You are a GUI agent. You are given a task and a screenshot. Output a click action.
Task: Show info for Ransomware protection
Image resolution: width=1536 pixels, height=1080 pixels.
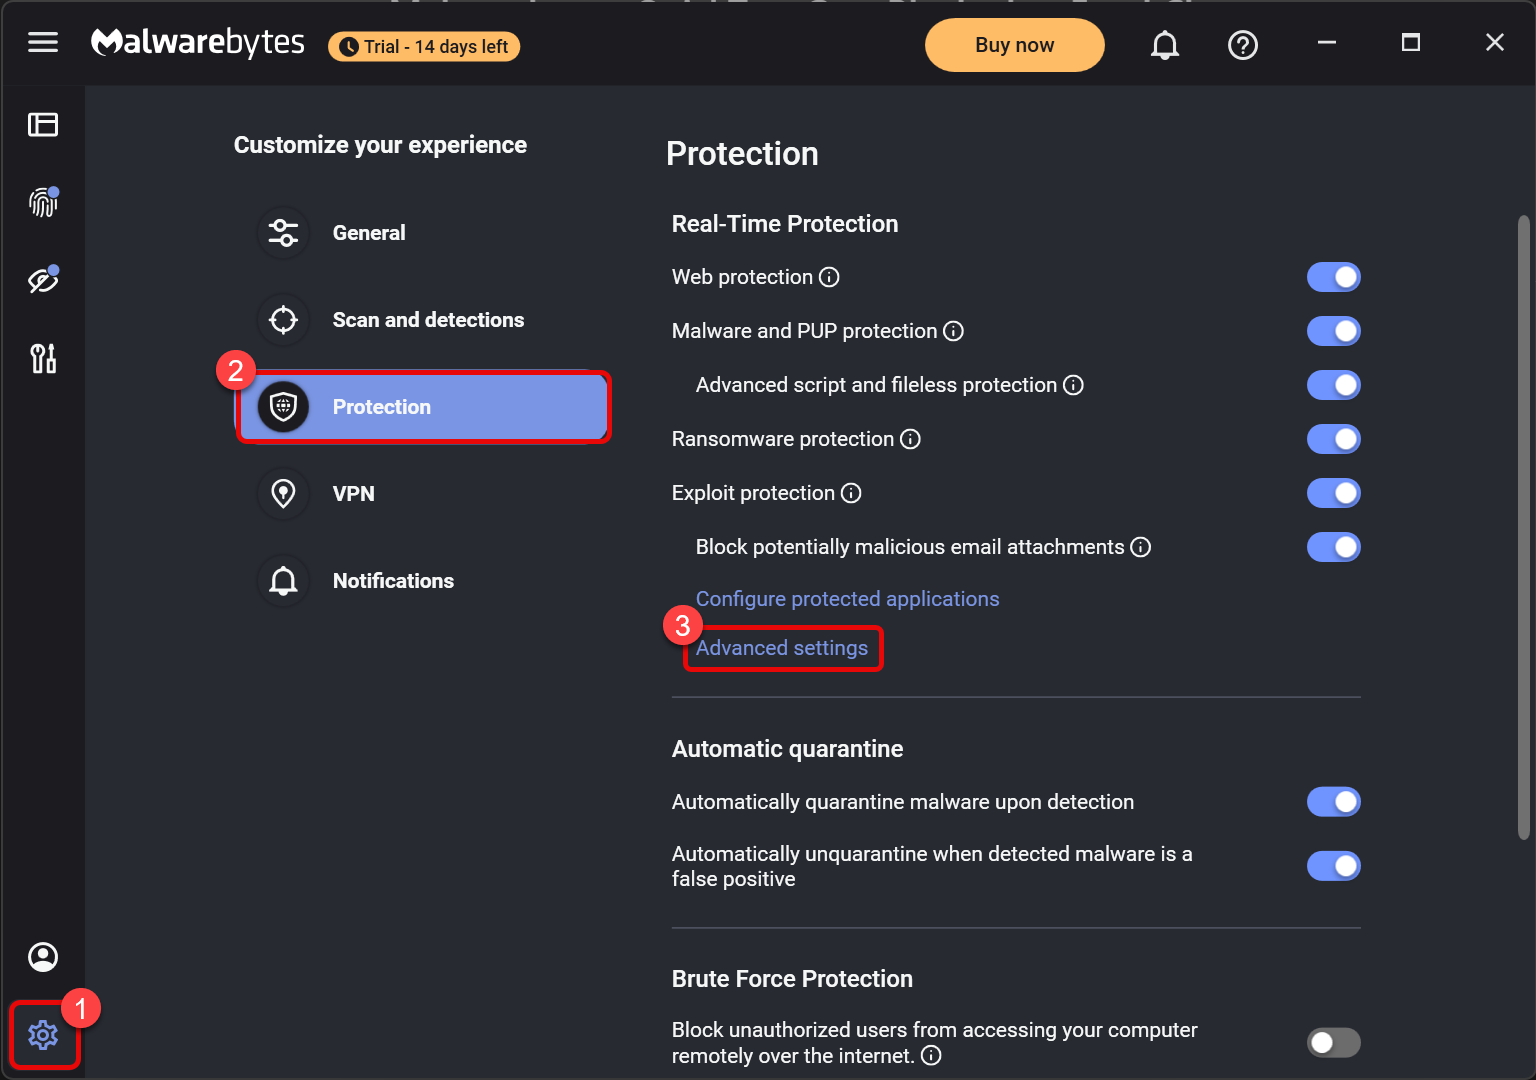(910, 439)
